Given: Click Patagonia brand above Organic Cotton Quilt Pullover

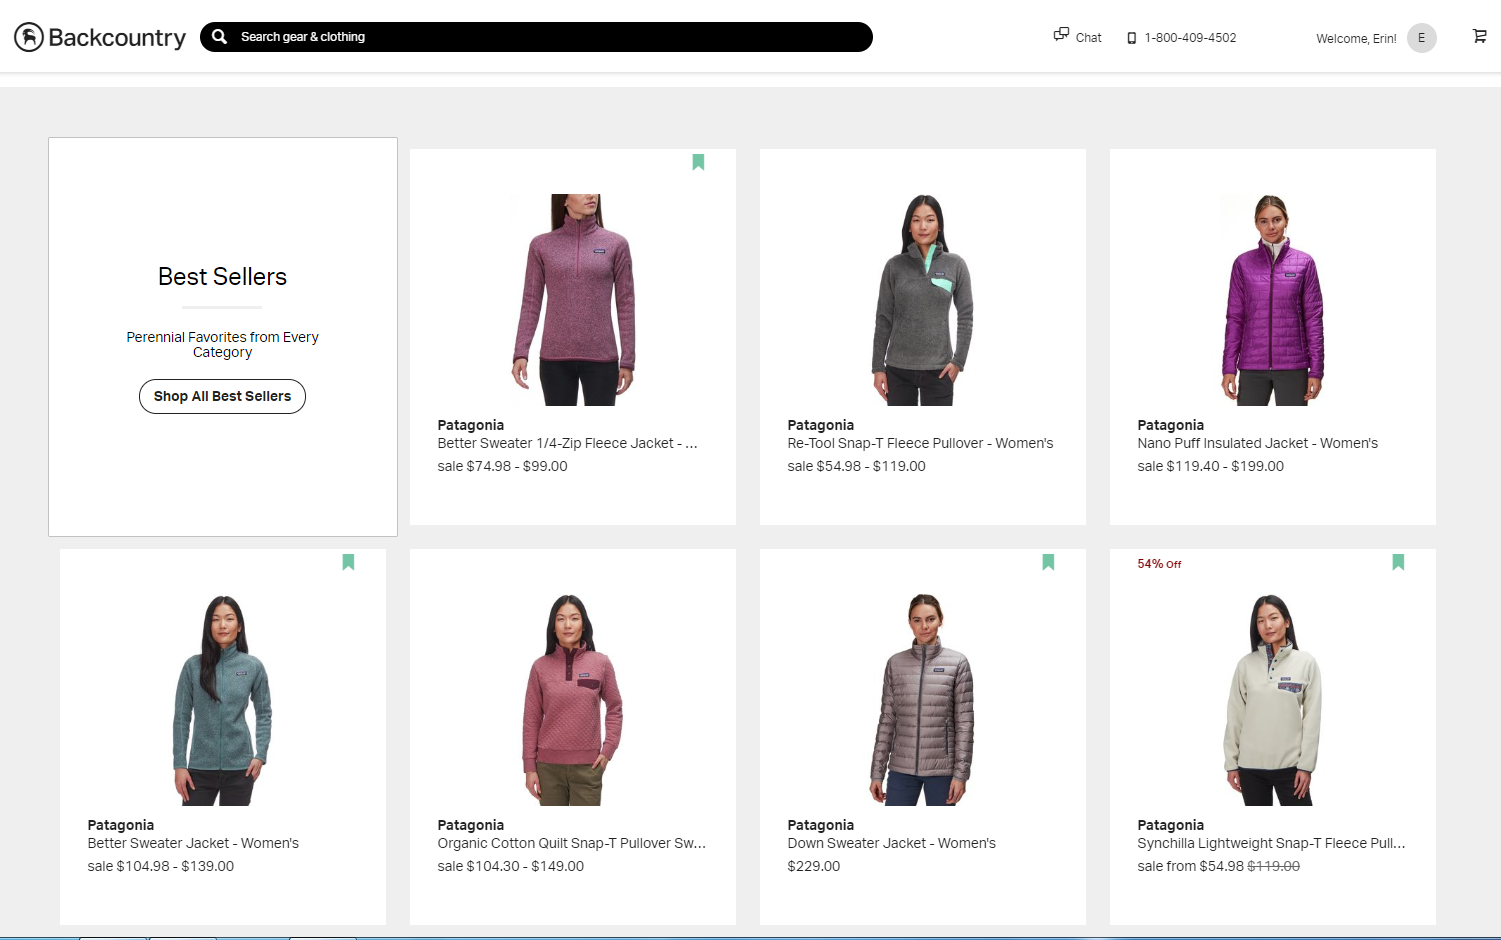Looking at the screenshot, I should point(470,825).
